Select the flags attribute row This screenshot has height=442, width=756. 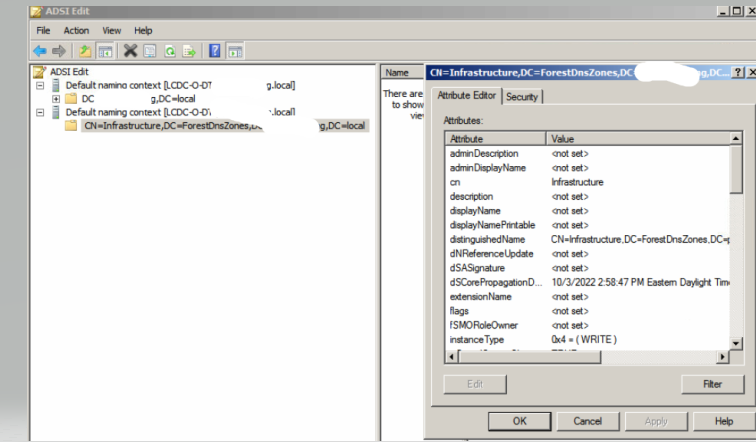point(587,311)
